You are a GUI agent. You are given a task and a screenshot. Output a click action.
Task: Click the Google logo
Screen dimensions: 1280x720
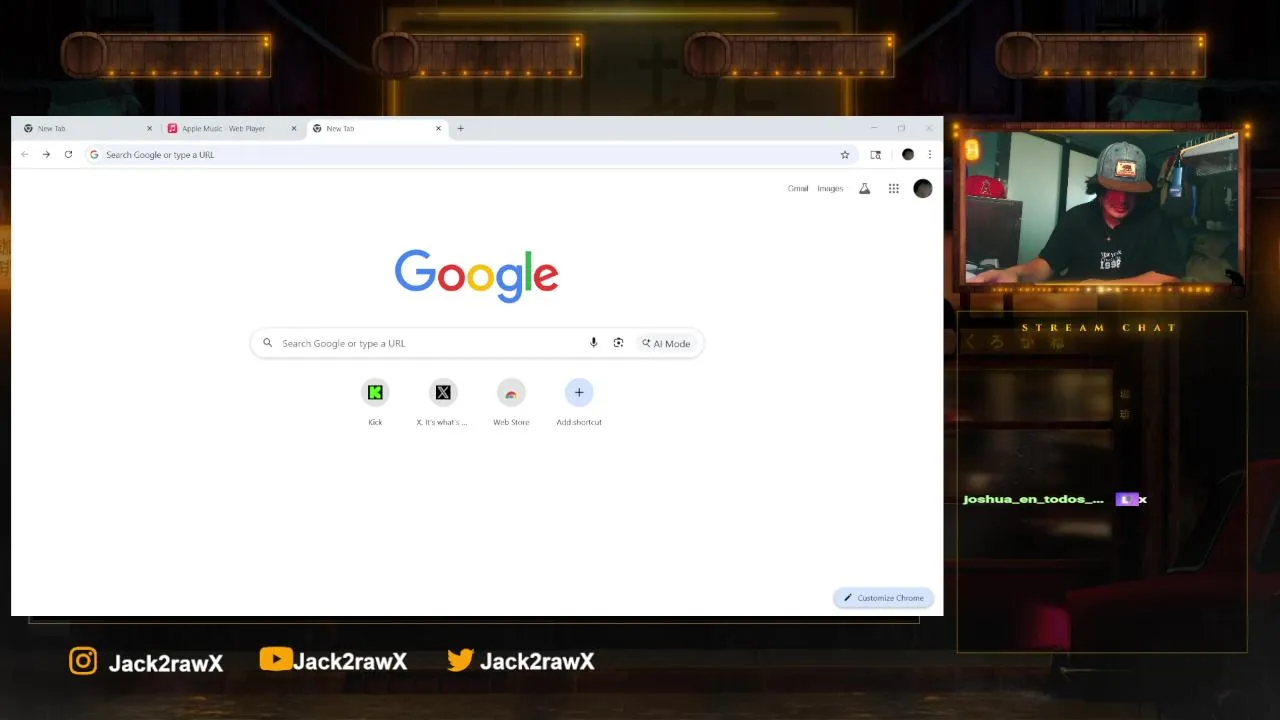point(476,275)
